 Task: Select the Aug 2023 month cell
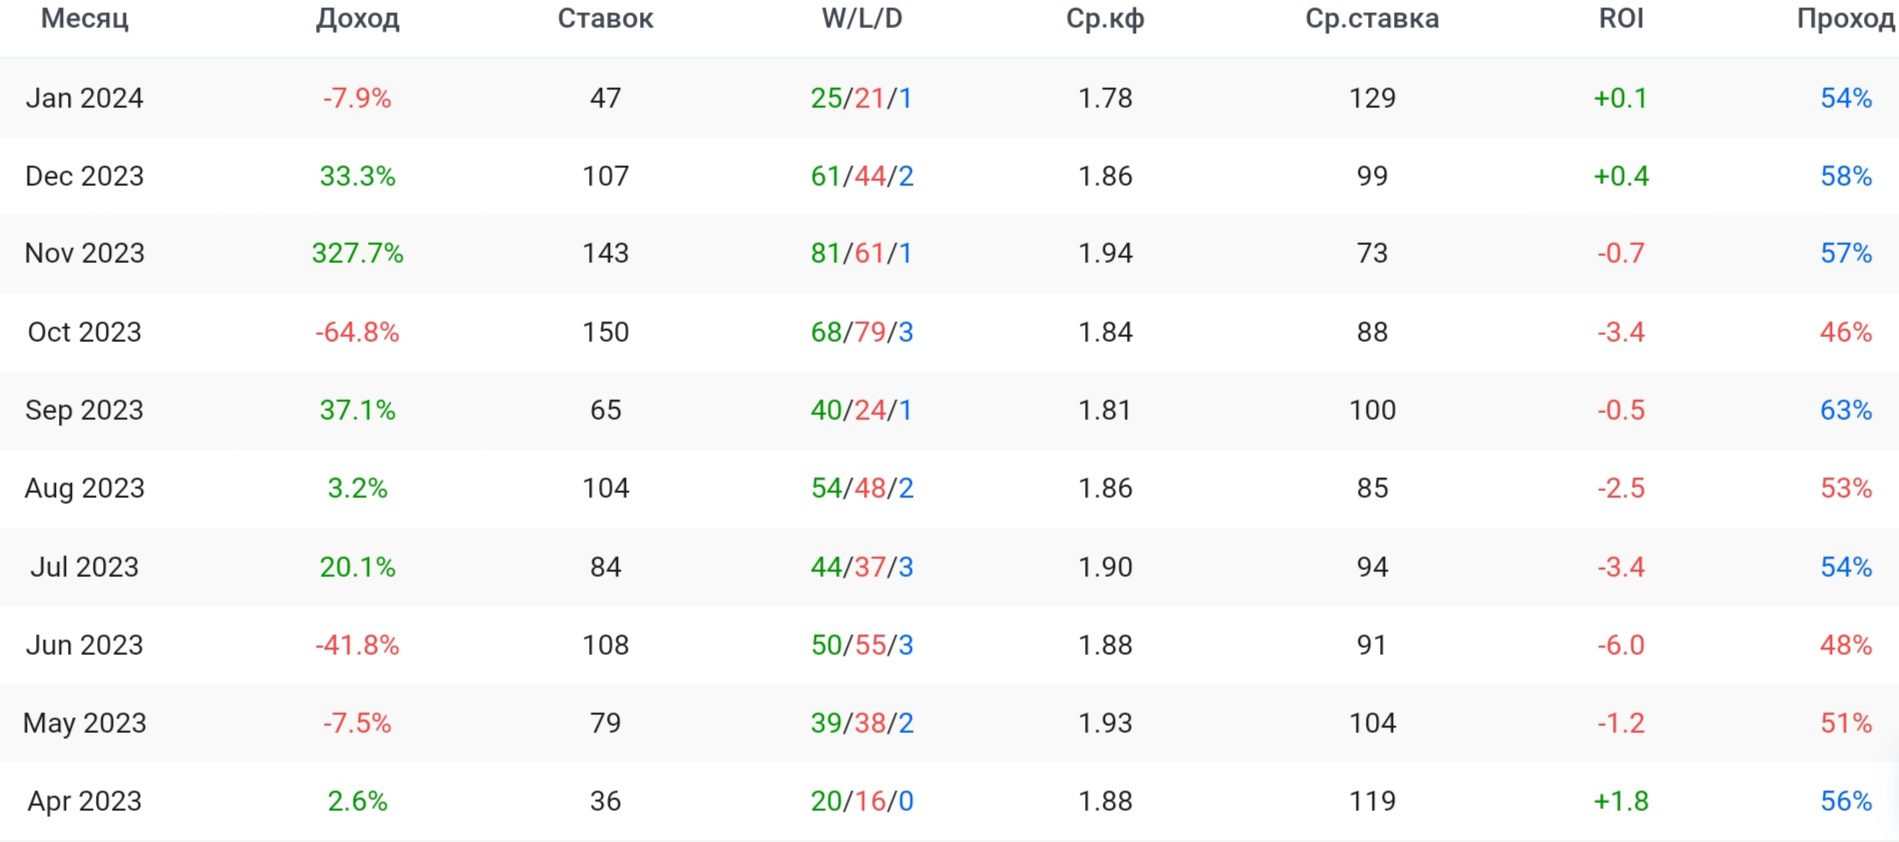(x=85, y=488)
